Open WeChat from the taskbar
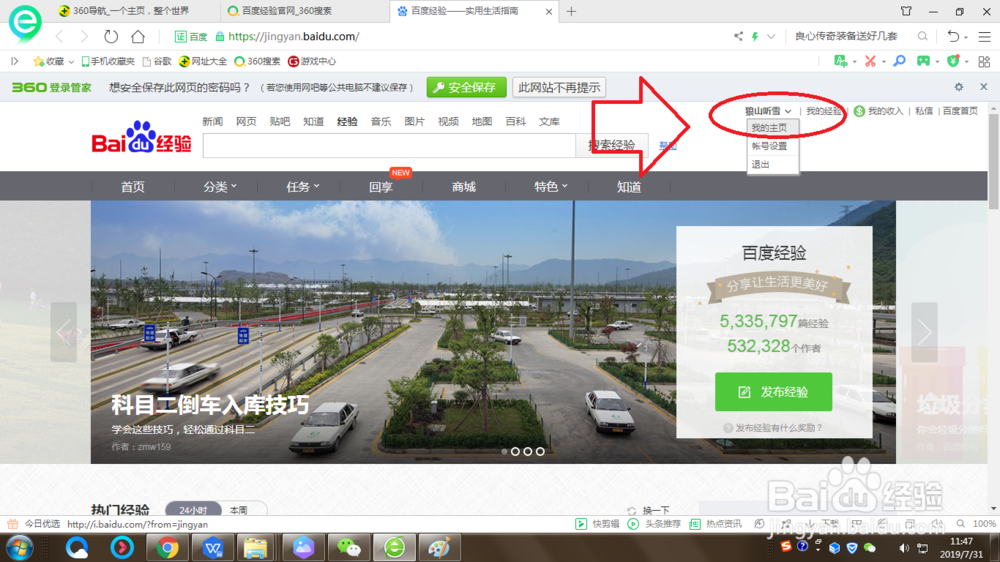Viewport: 1000px width, 562px height. pyautogui.click(x=349, y=548)
